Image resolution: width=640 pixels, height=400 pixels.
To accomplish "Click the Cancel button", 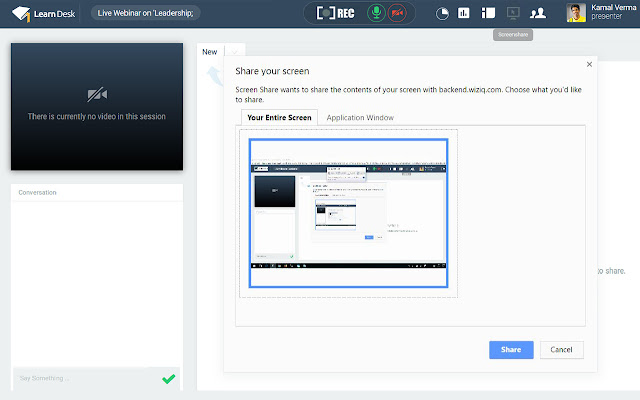I will 562,350.
